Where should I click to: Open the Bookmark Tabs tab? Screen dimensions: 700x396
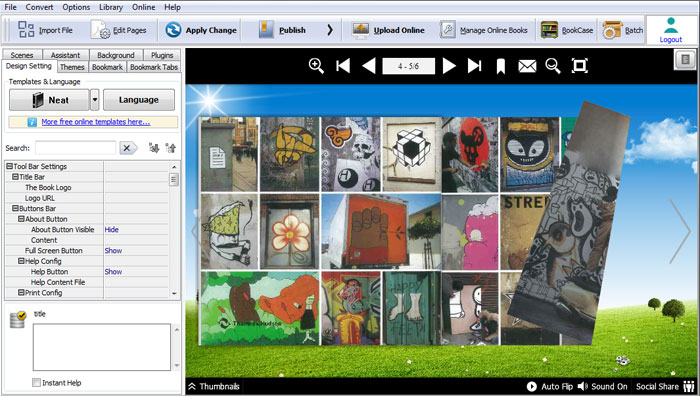pyautogui.click(x=154, y=67)
